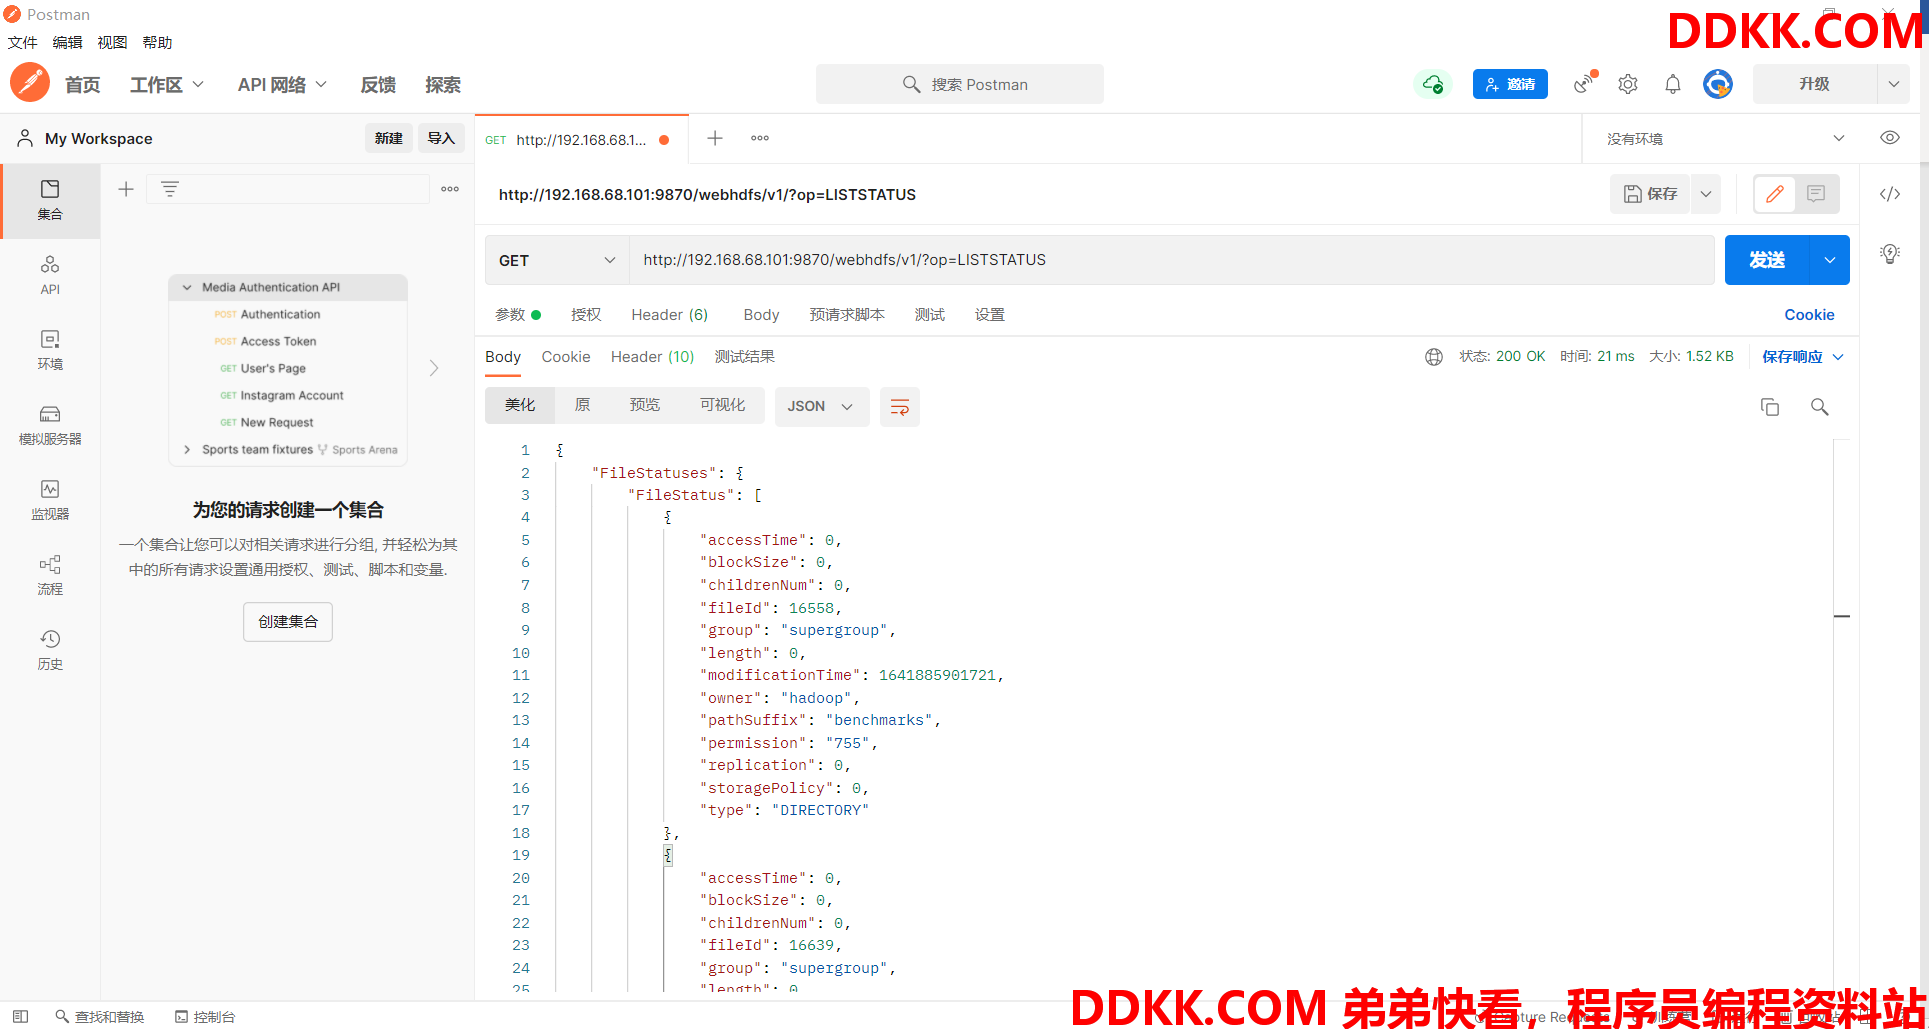1929x1029 pixels.
Task: Open the GET method dropdown
Action: (557, 260)
